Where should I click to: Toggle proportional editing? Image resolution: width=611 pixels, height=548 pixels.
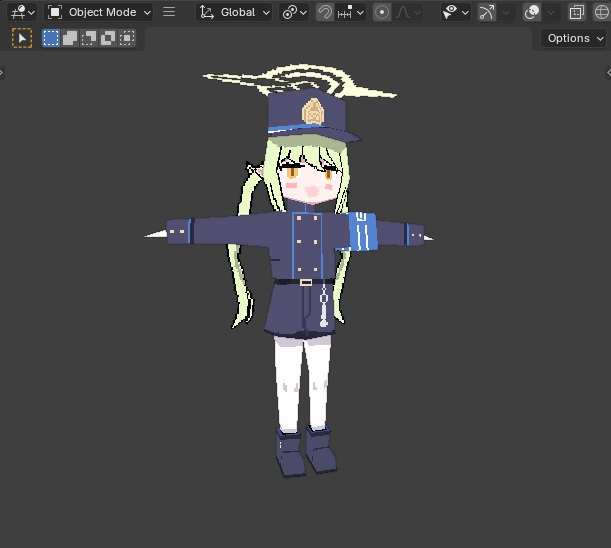coord(381,12)
